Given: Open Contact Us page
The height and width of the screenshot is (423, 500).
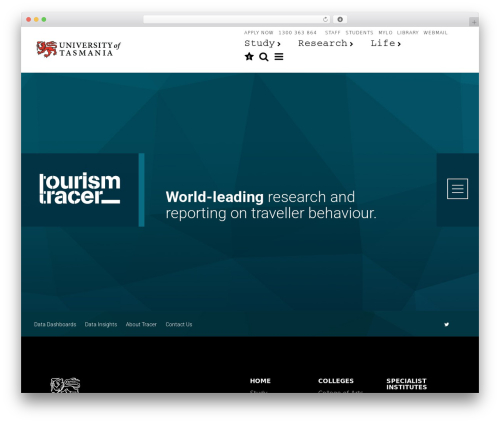Looking at the screenshot, I should click(x=179, y=324).
